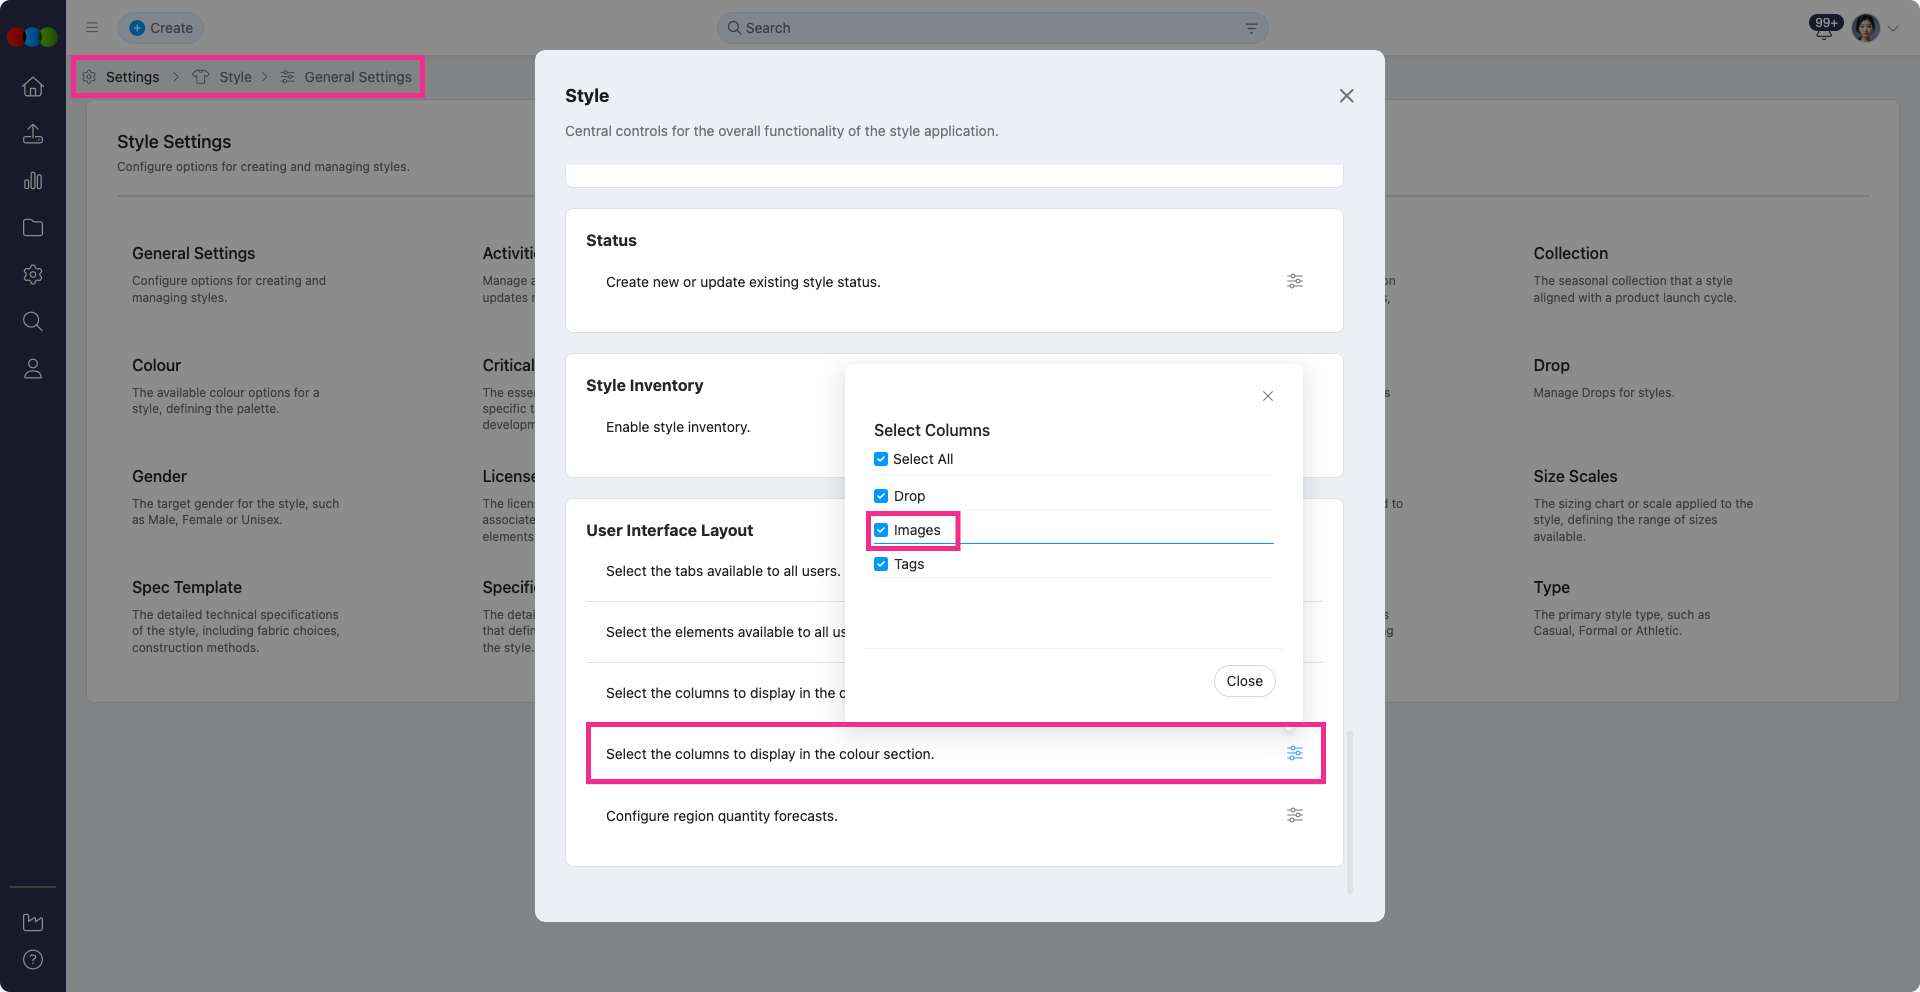Screen dimensions: 1920x992
Task: Open the help question mark icon
Action: (x=33, y=960)
